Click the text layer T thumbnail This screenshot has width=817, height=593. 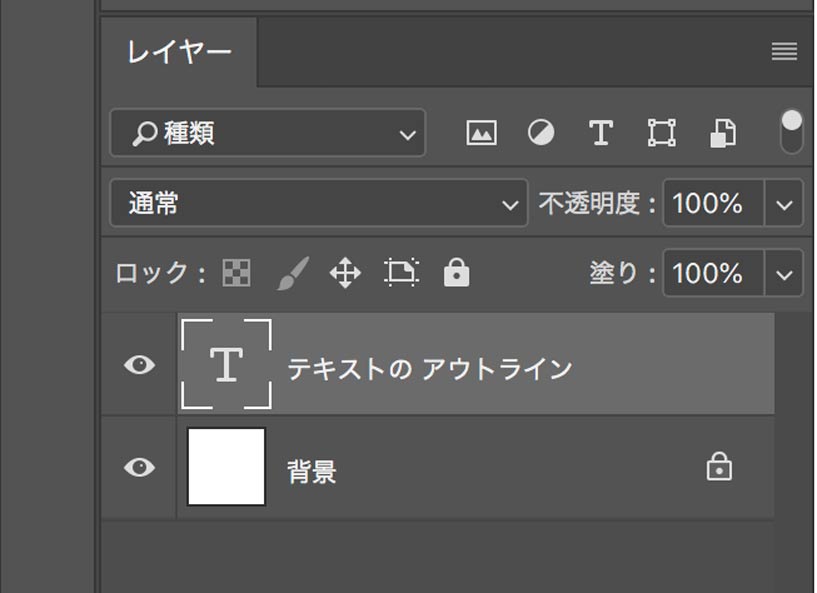click(226, 364)
